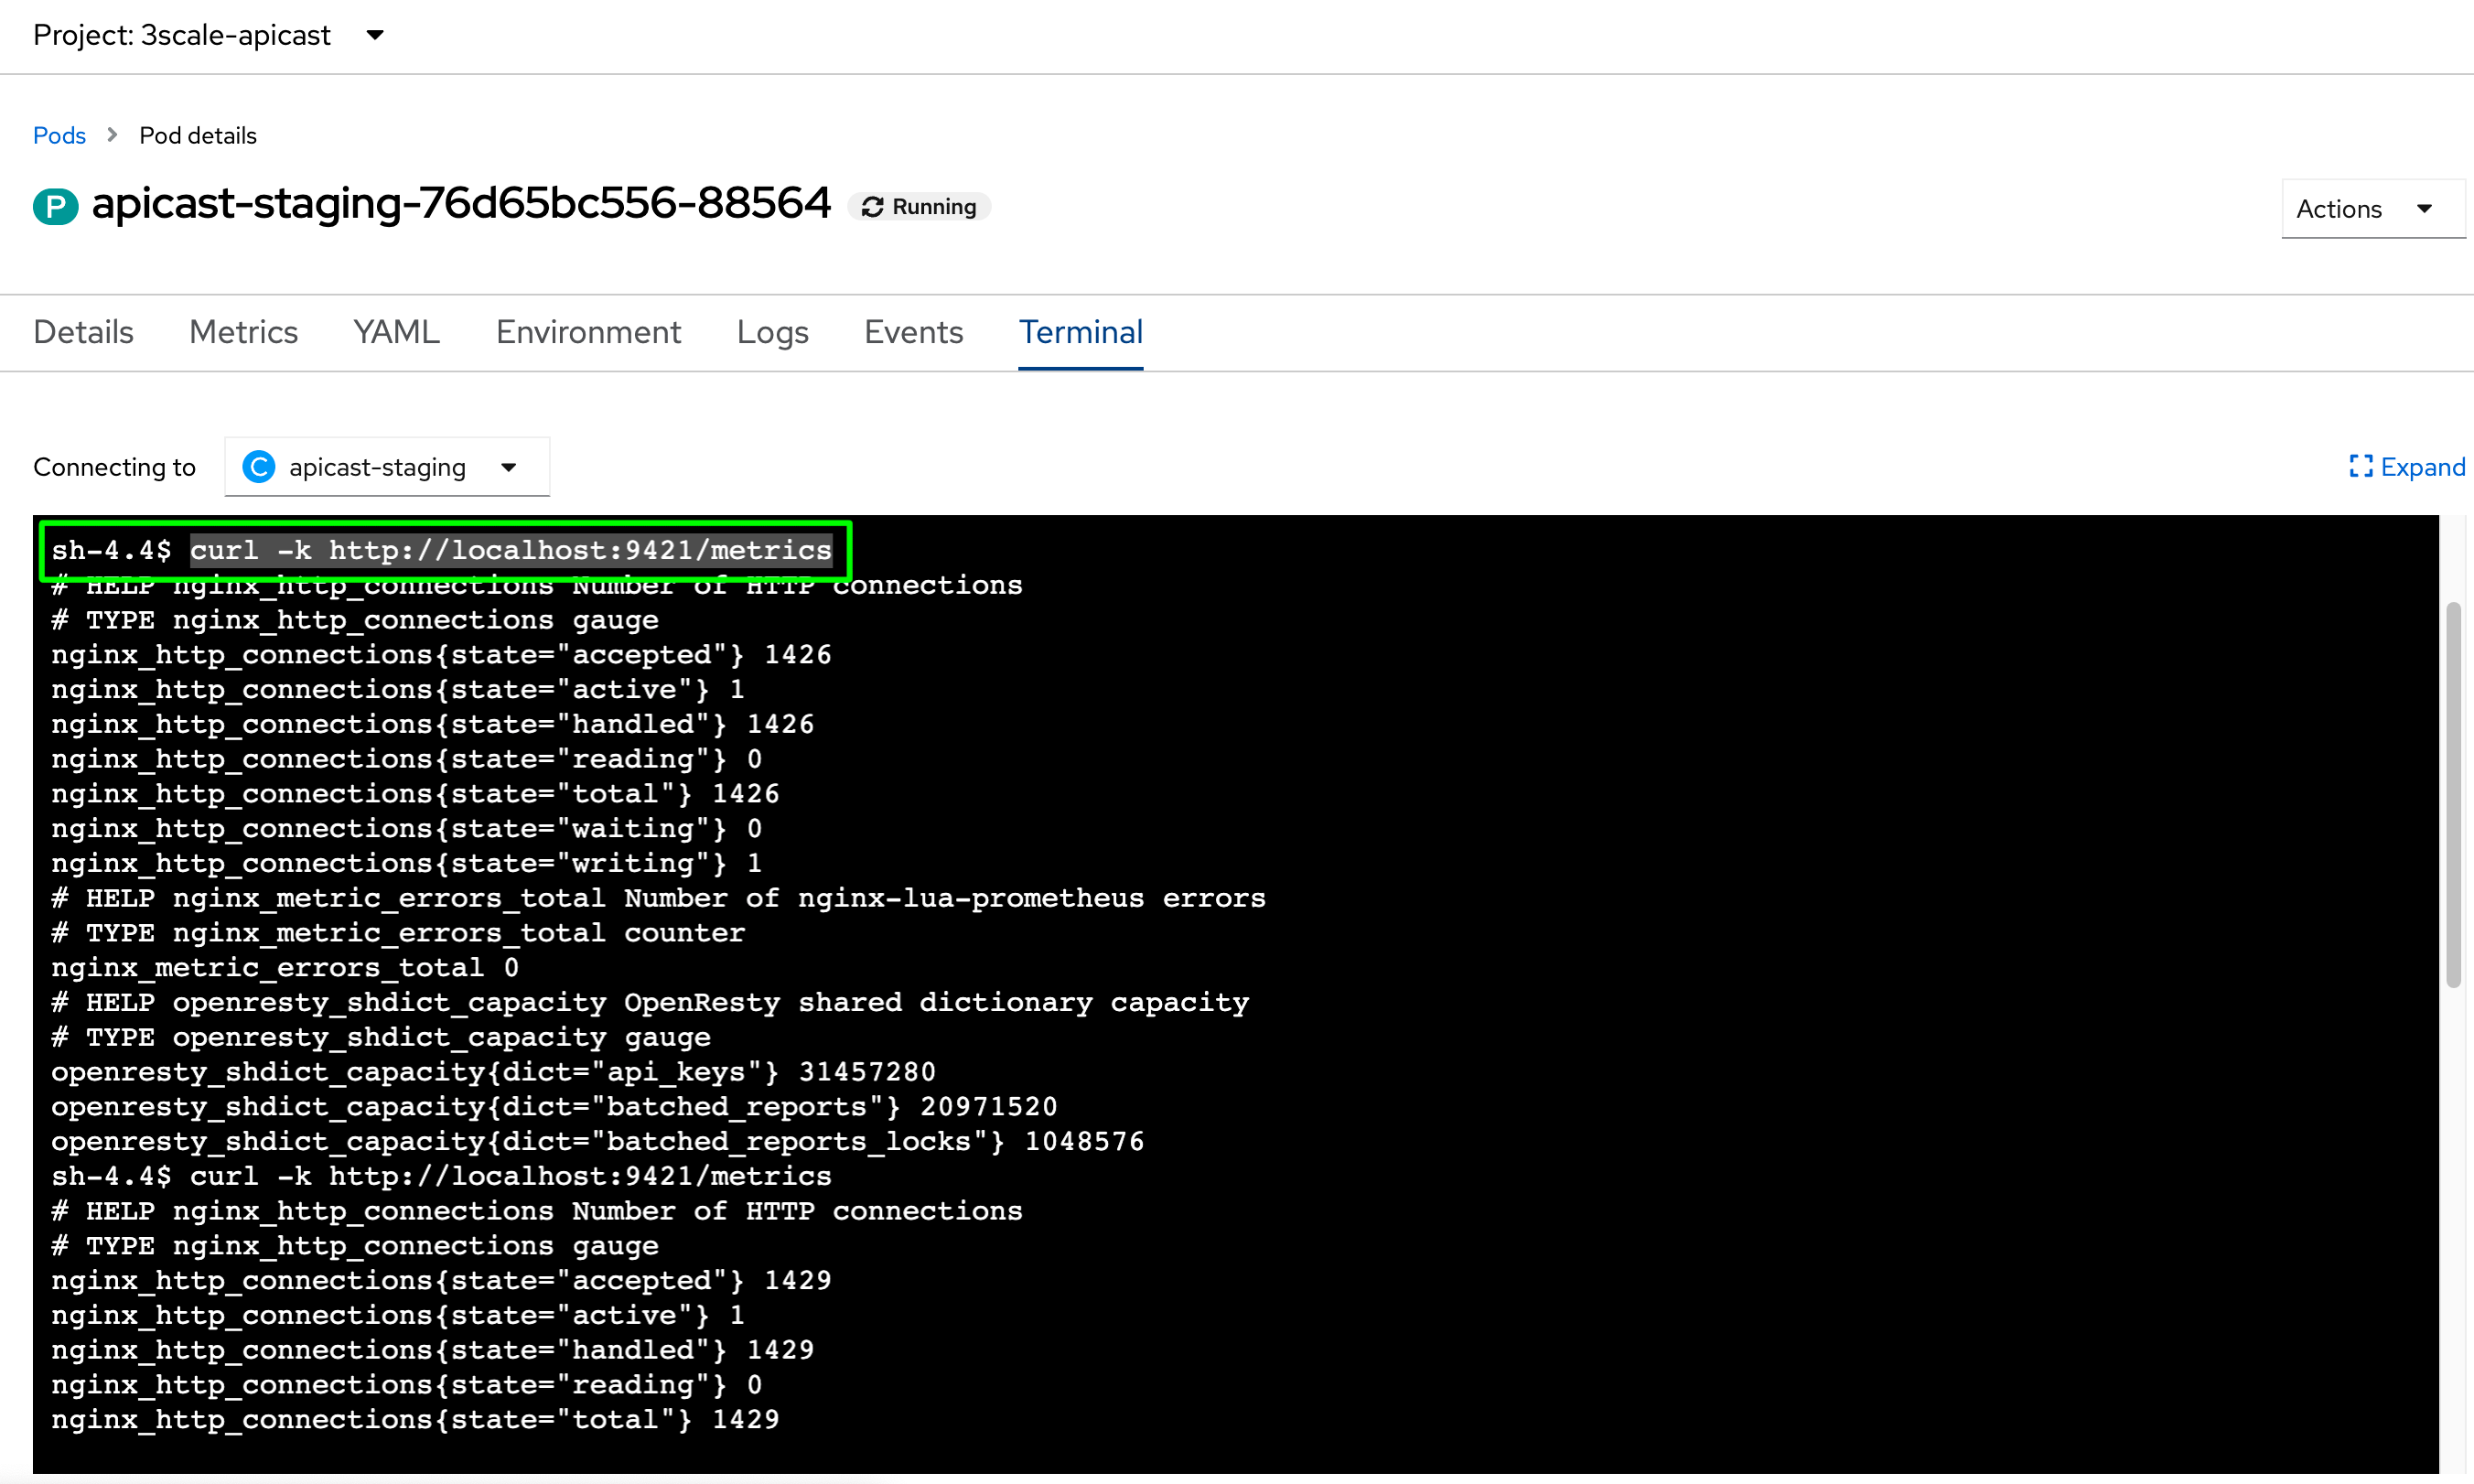Switch to the Details tab
This screenshot has height=1484, width=2474.
(83, 332)
